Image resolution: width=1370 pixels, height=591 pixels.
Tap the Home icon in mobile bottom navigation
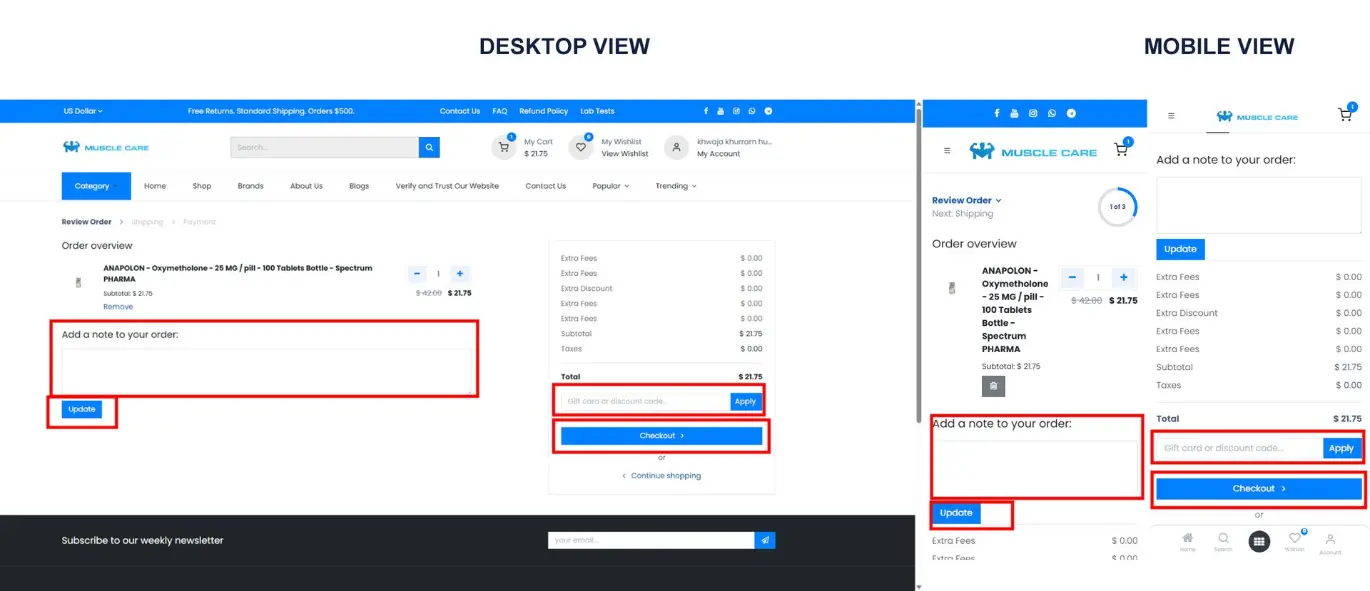[x=1187, y=538]
